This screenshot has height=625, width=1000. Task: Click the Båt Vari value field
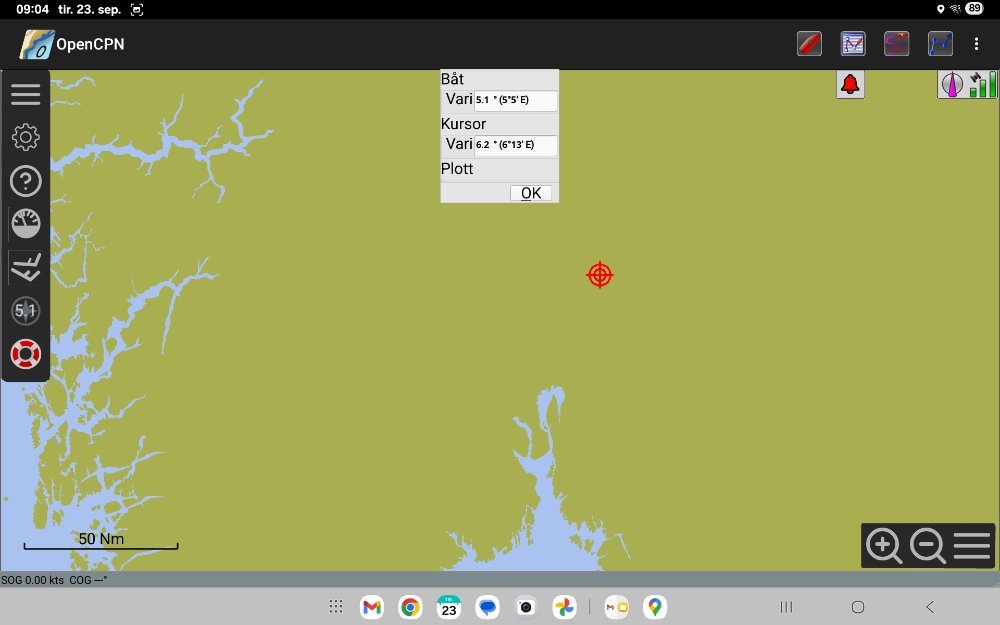515,100
